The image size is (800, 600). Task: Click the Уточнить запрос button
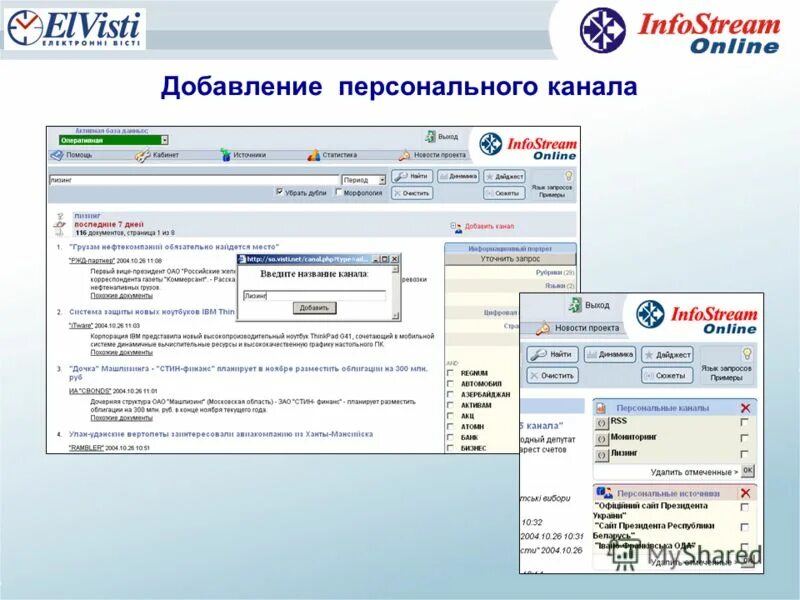[x=510, y=259]
